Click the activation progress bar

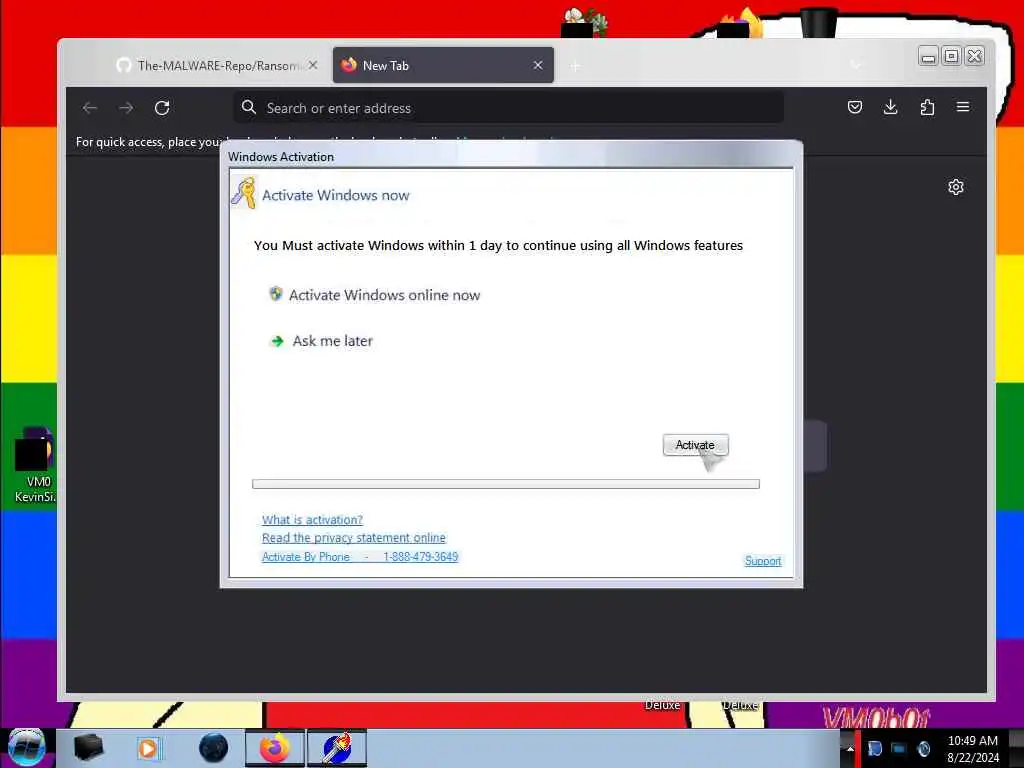click(x=505, y=484)
